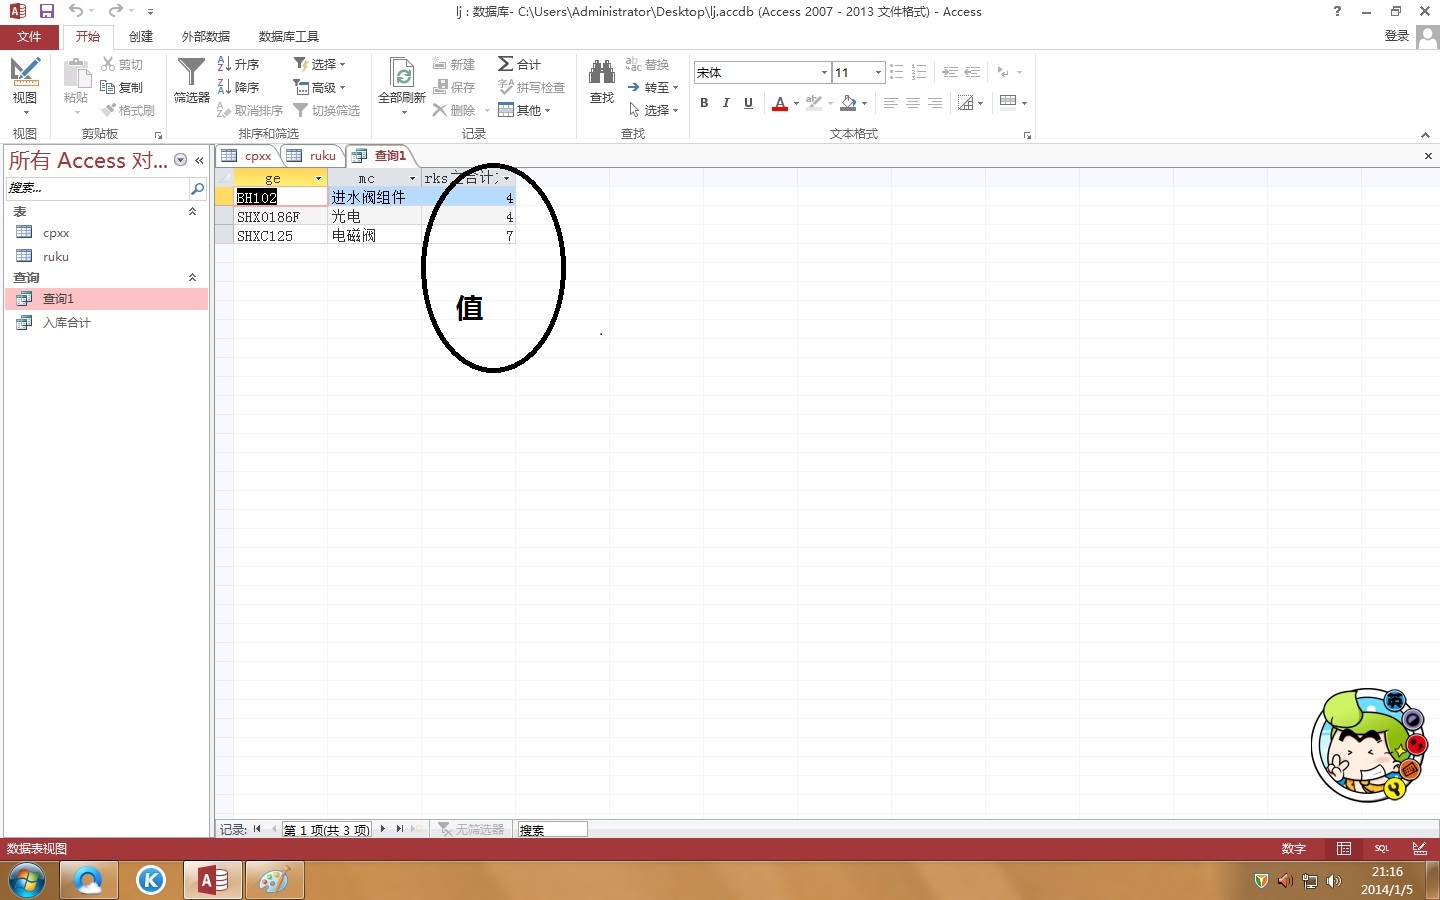Viewport: 1440px width, 900px height.
Task: Sort descending with 降序 button
Action: click(x=238, y=88)
